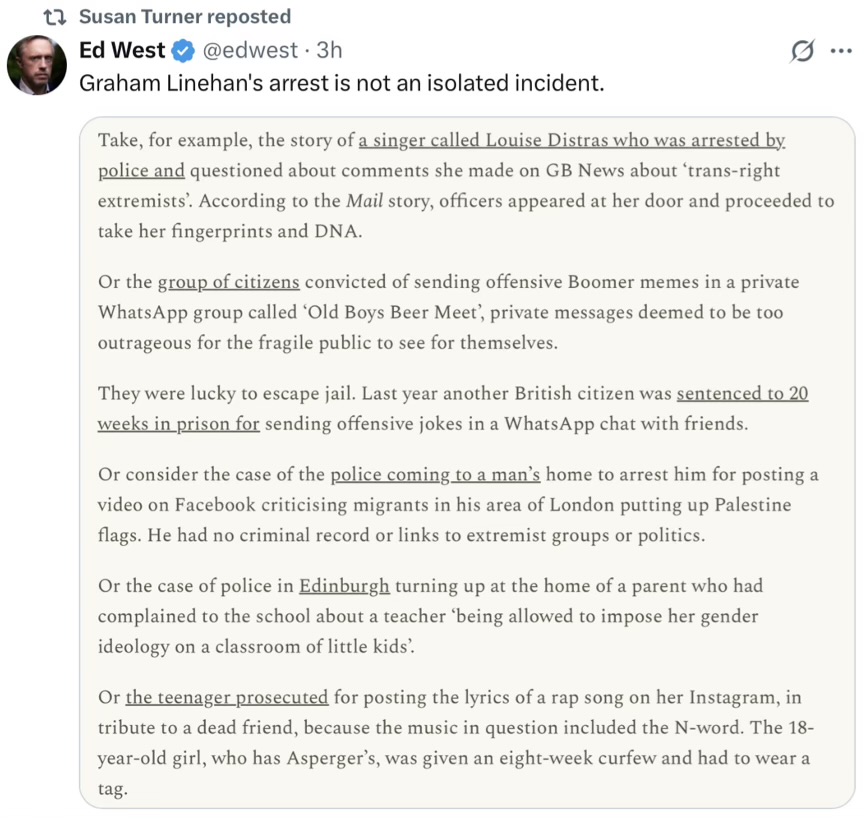Open the 'weeks in prison for' link

(179, 424)
